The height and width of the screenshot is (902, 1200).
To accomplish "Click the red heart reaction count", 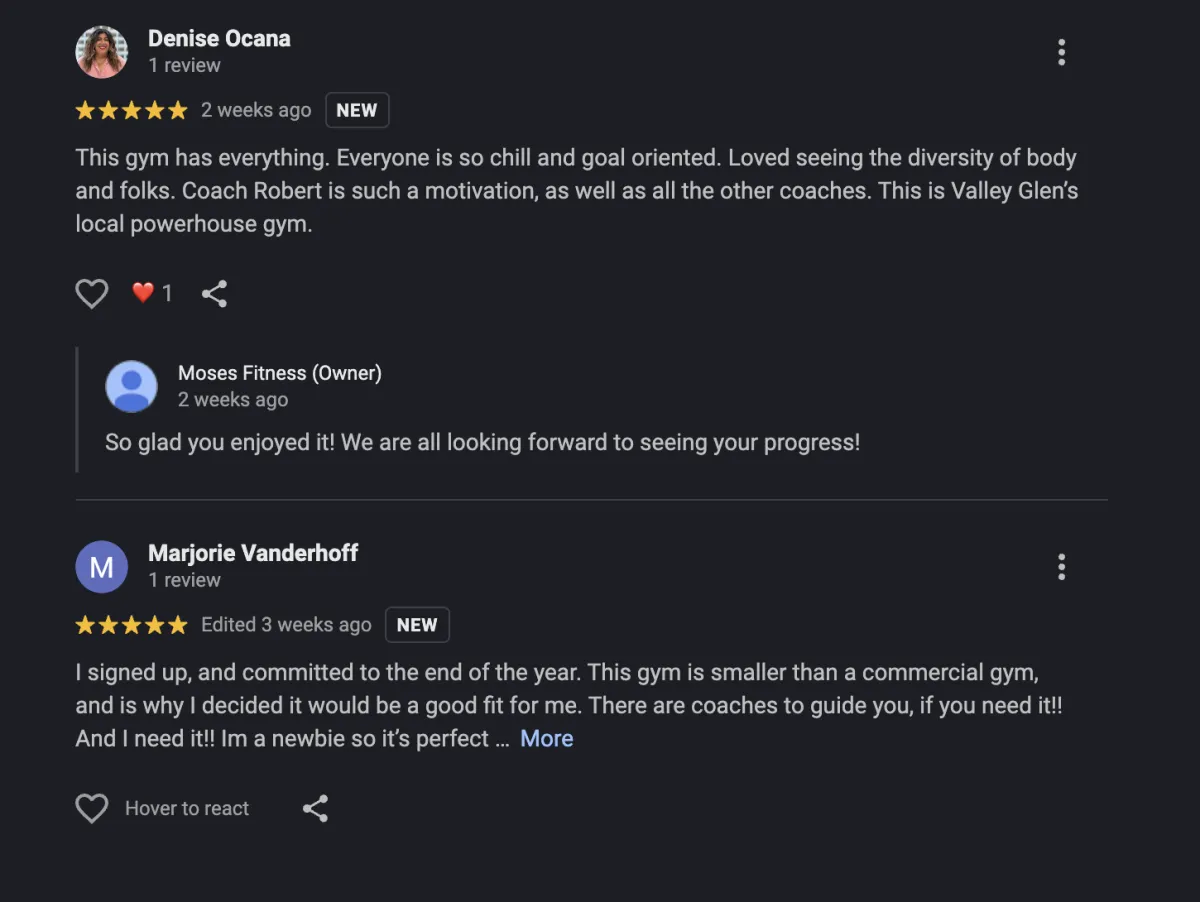I will [152, 293].
